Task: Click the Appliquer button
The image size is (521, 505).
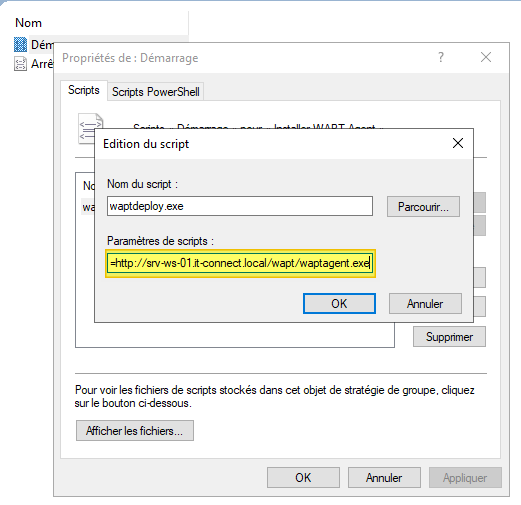Action: (465, 478)
